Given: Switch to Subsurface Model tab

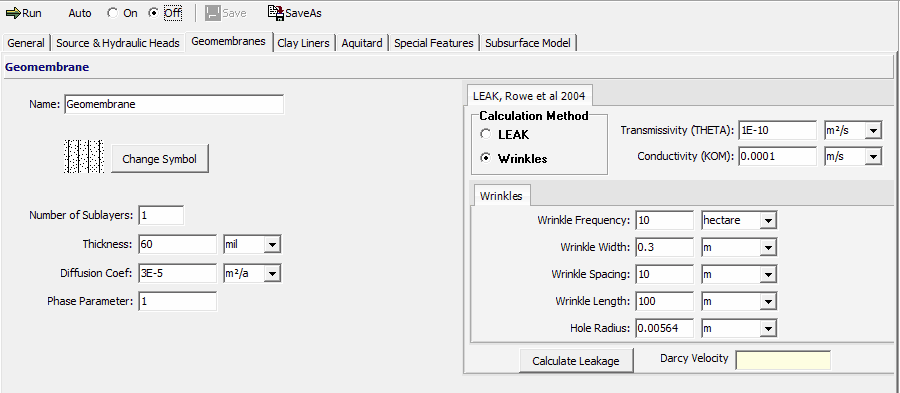Looking at the screenshot, I should coord(528,43).
